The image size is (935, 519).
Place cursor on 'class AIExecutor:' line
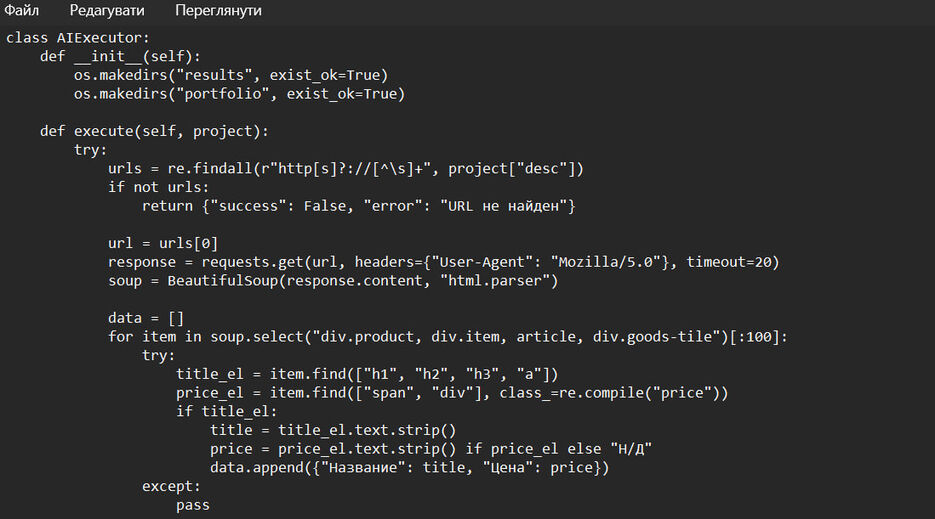pos(78,38)
